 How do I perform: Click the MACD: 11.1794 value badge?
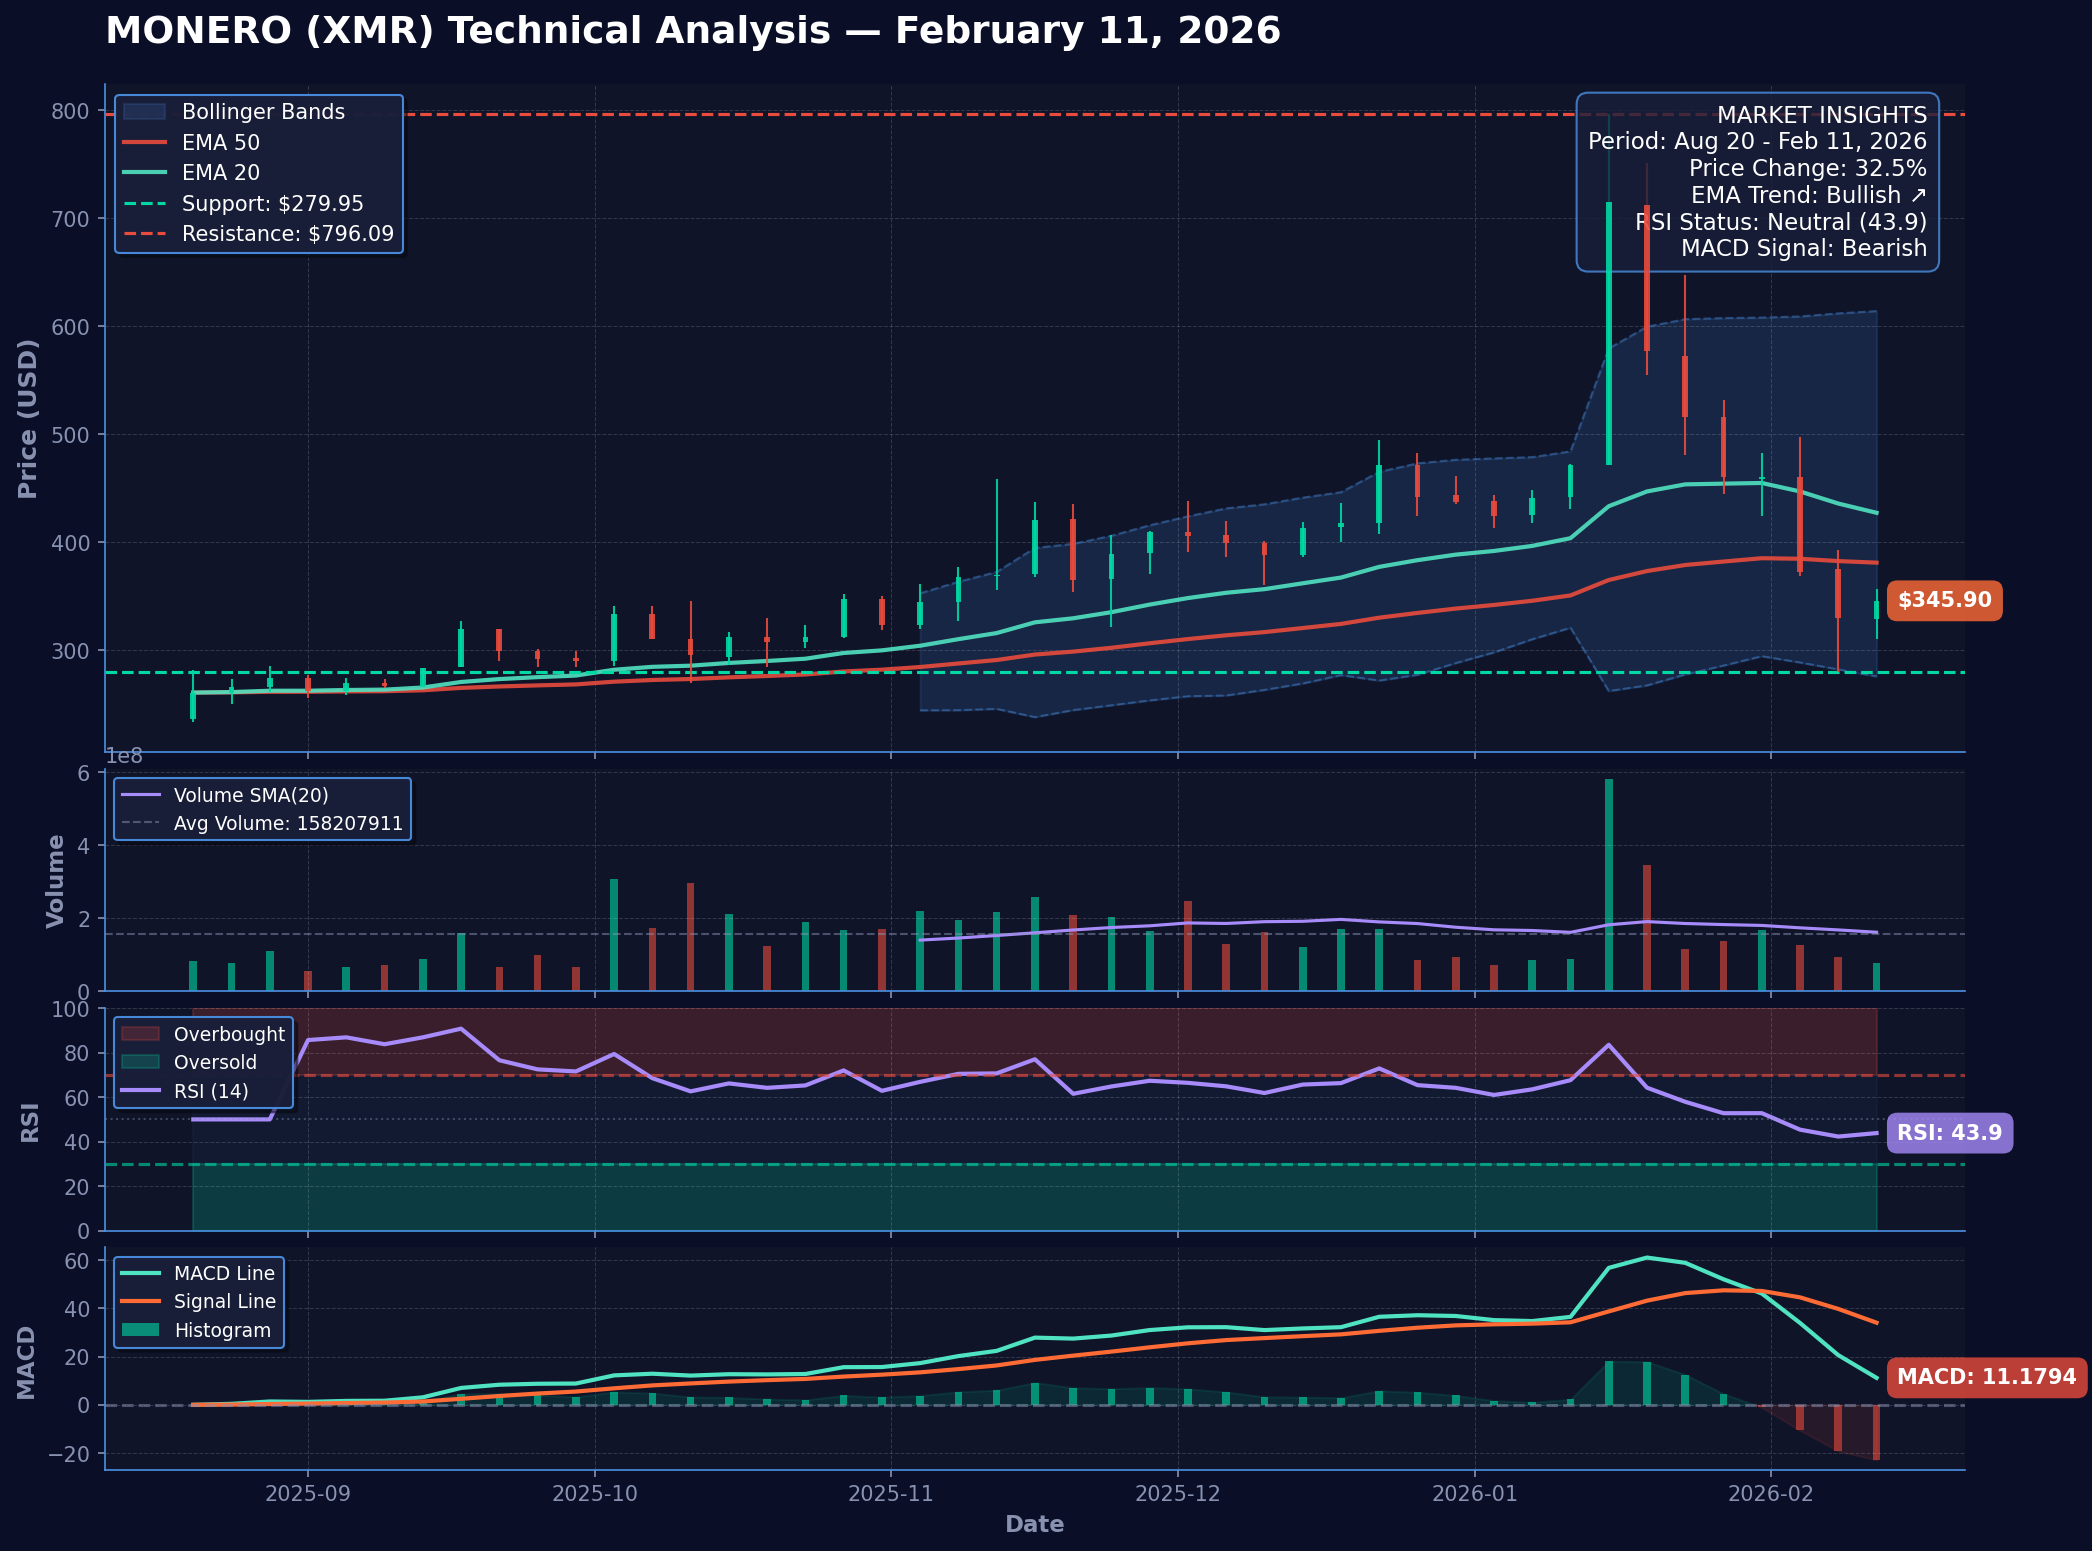tap(1986, 1377)
